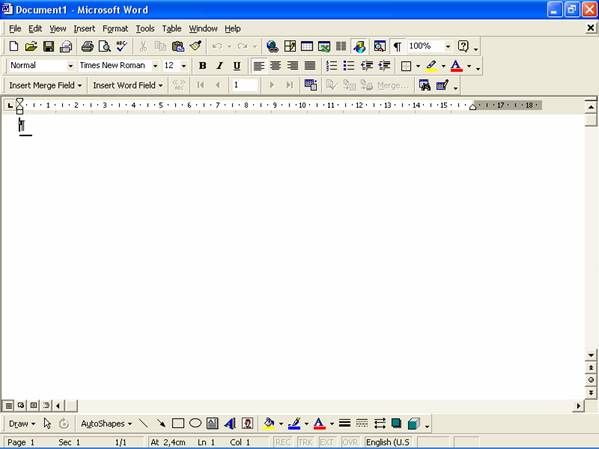Run Spelling and Grammar check
The image size is (599, 449).
coord(121,47)
